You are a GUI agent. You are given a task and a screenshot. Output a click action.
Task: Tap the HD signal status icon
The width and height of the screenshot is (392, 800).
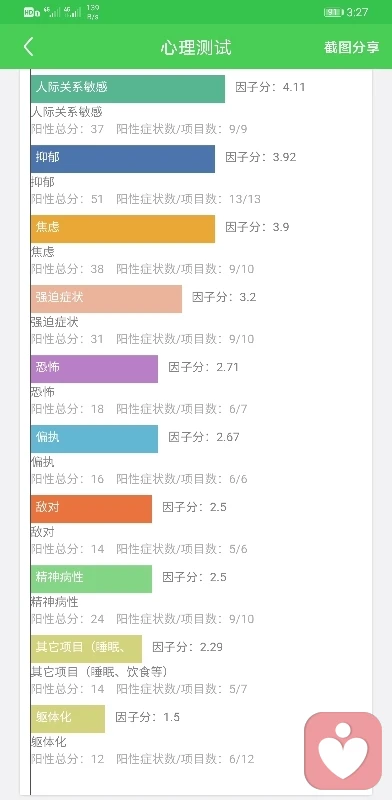31,13
